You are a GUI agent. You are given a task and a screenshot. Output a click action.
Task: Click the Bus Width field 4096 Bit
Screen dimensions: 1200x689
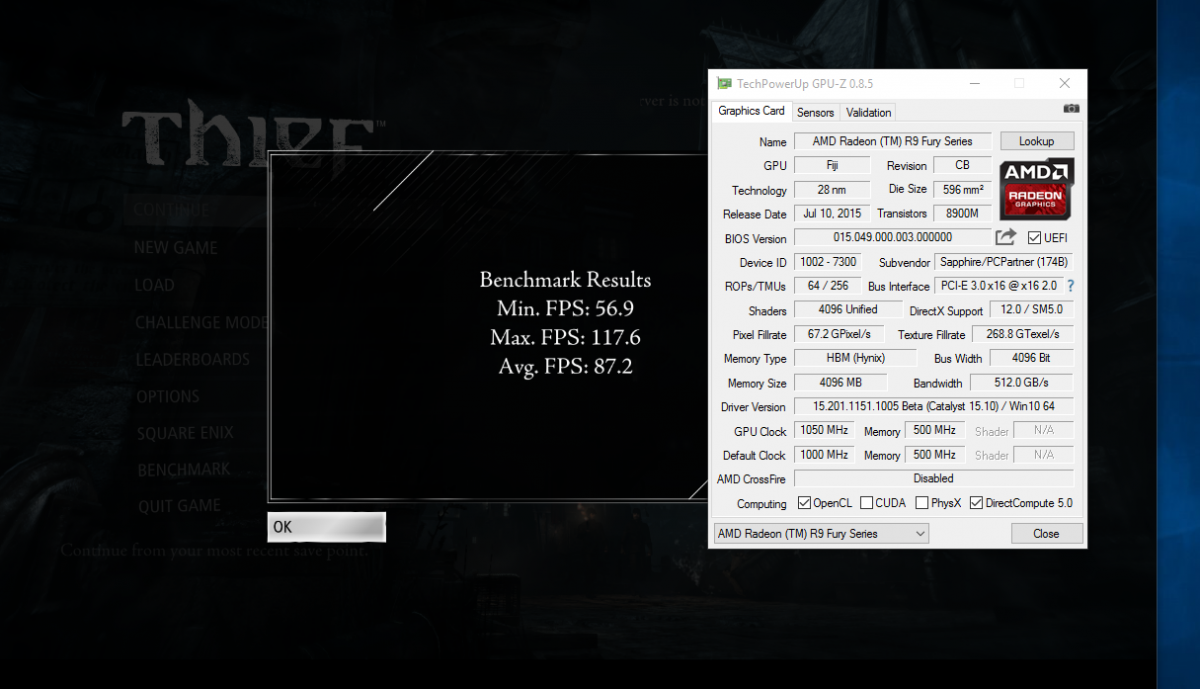click(x=1031, y=358)
